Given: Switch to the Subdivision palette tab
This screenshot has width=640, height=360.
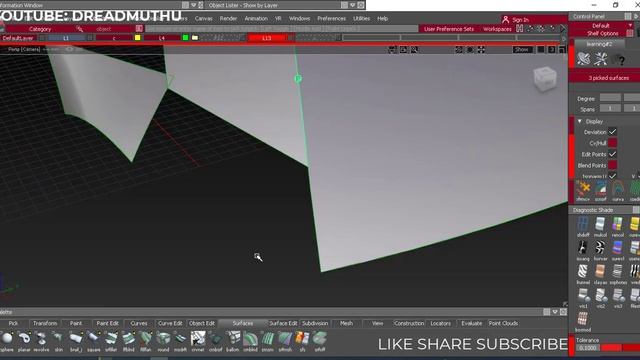Looking at the screenshot, I should (315, 323).
